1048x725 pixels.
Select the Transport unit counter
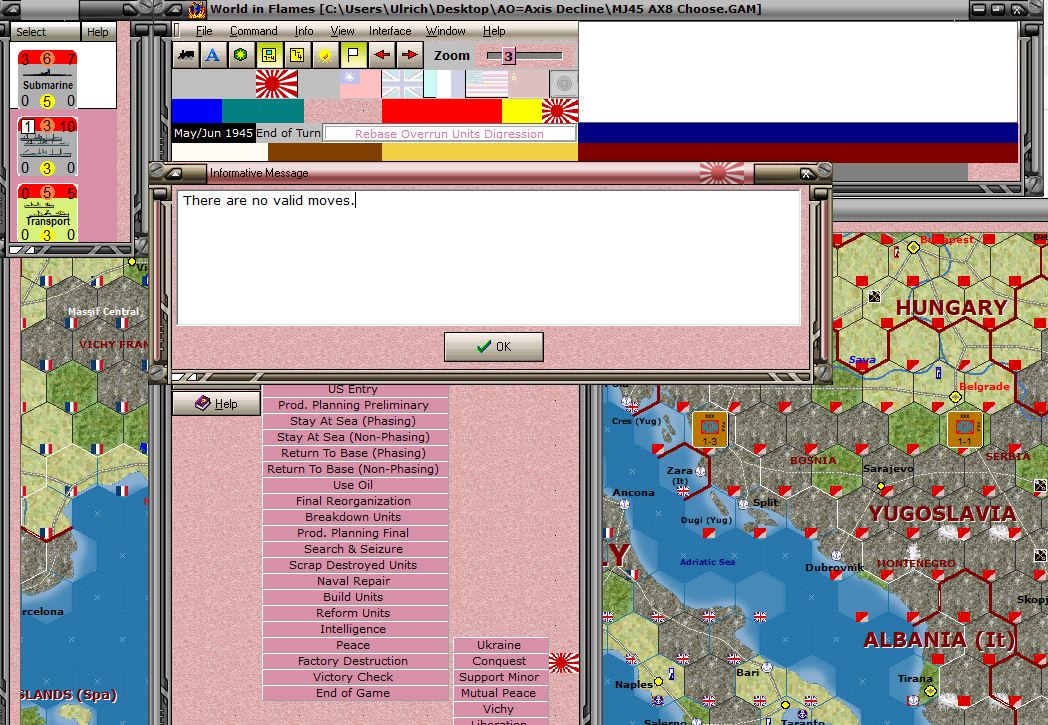pyautogui.click(x=47, y=213)
